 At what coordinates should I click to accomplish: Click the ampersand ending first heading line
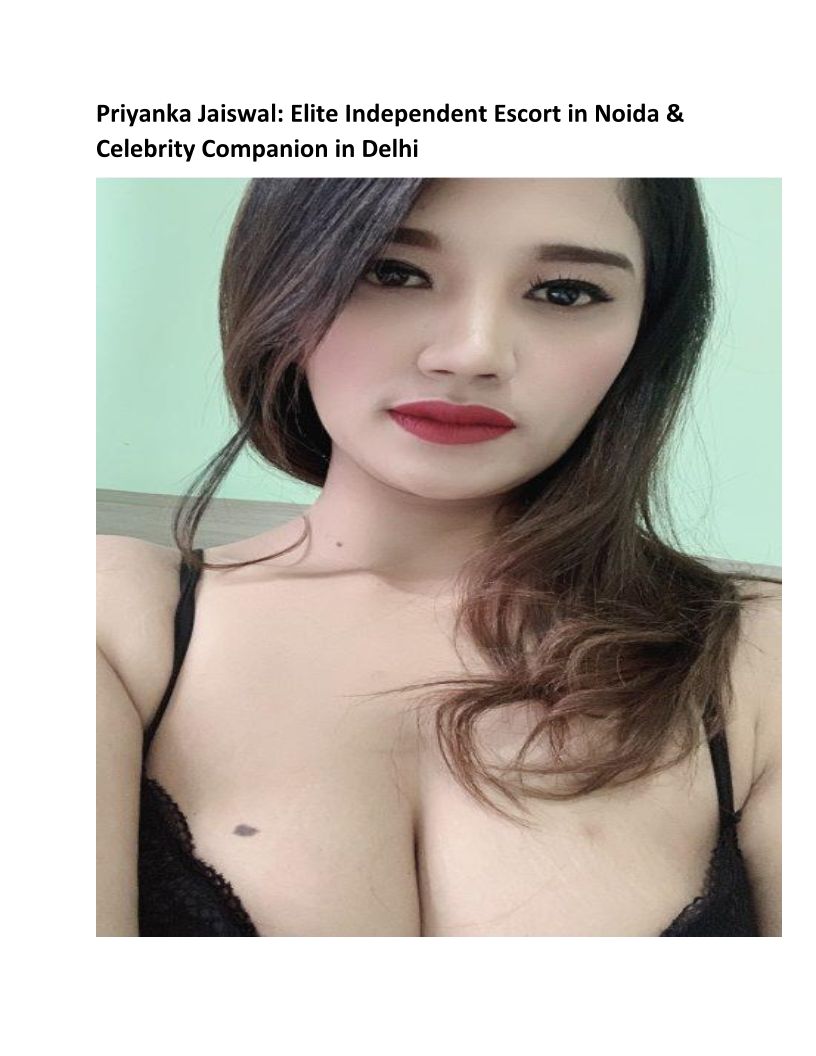coord(675,114)
